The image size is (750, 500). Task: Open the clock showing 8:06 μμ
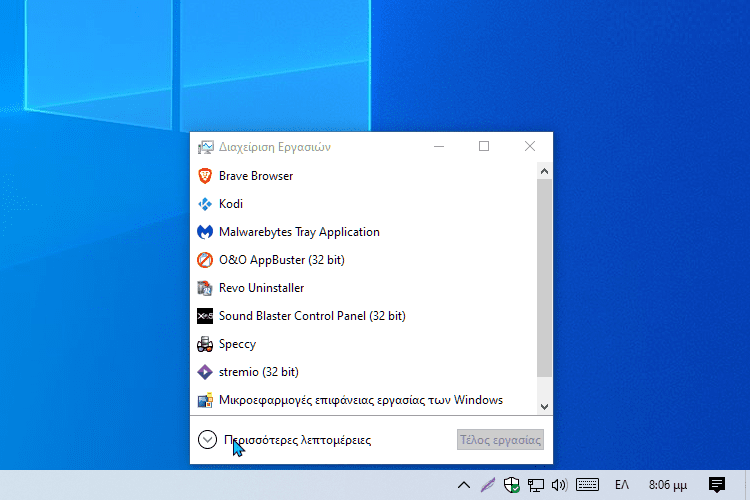click(x=668, y=485)
